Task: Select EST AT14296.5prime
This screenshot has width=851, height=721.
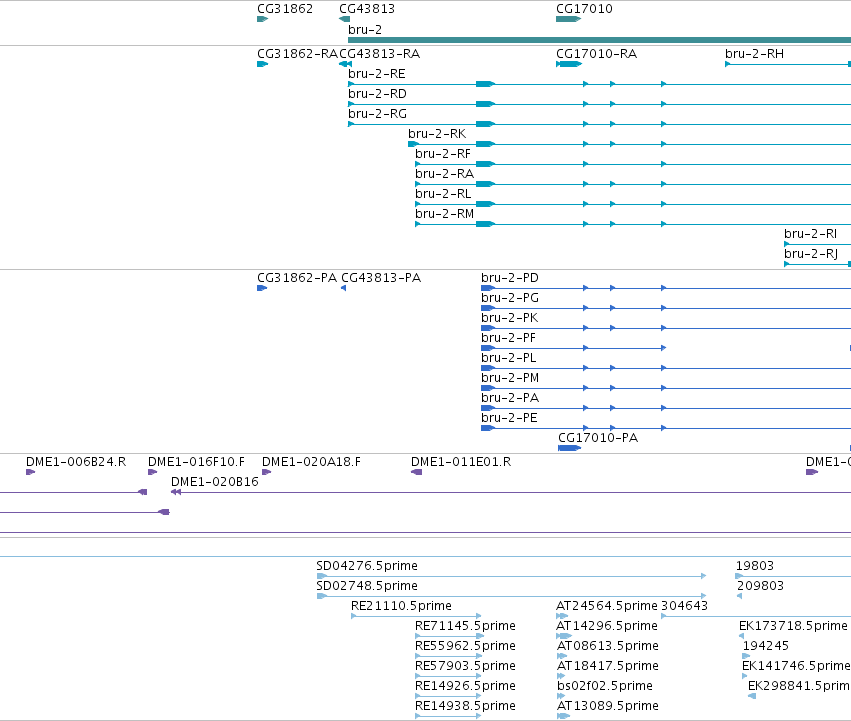Action: [x=564, y=636]
